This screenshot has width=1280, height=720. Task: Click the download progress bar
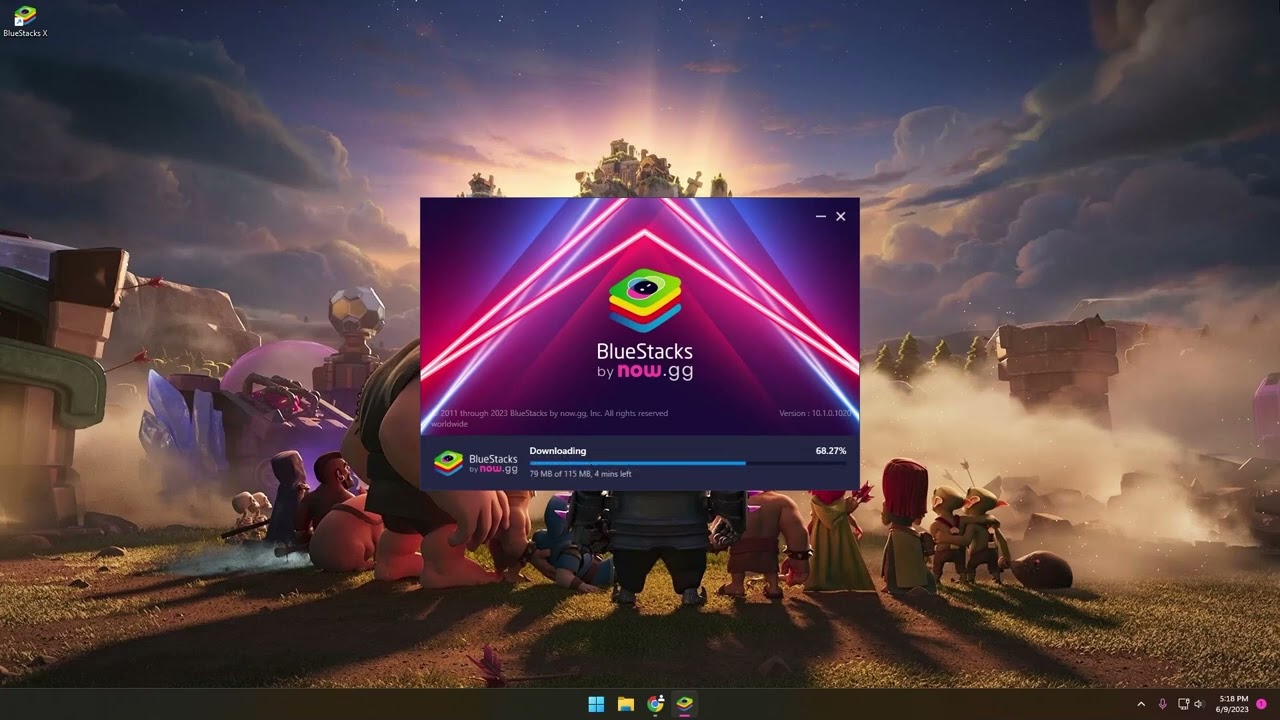pos(688,463)
